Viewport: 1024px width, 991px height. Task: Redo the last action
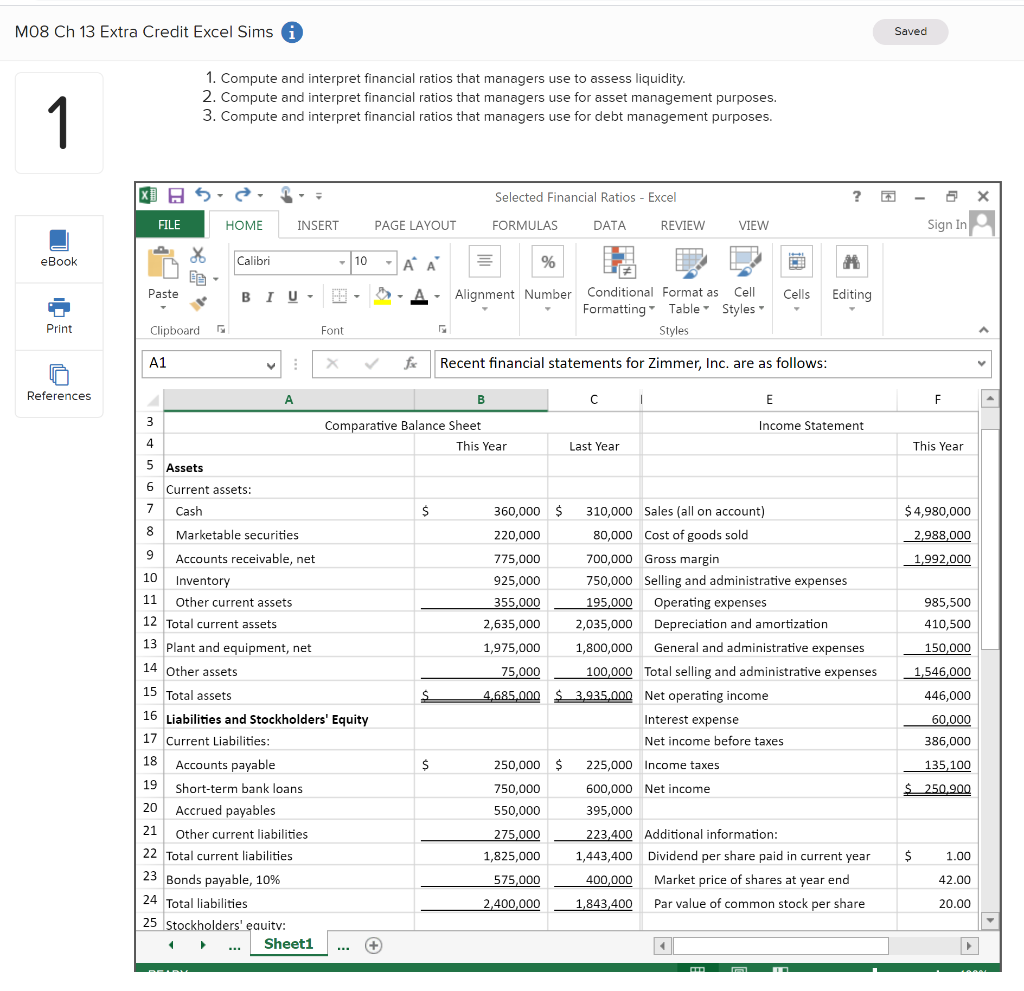tap(243, 195)
